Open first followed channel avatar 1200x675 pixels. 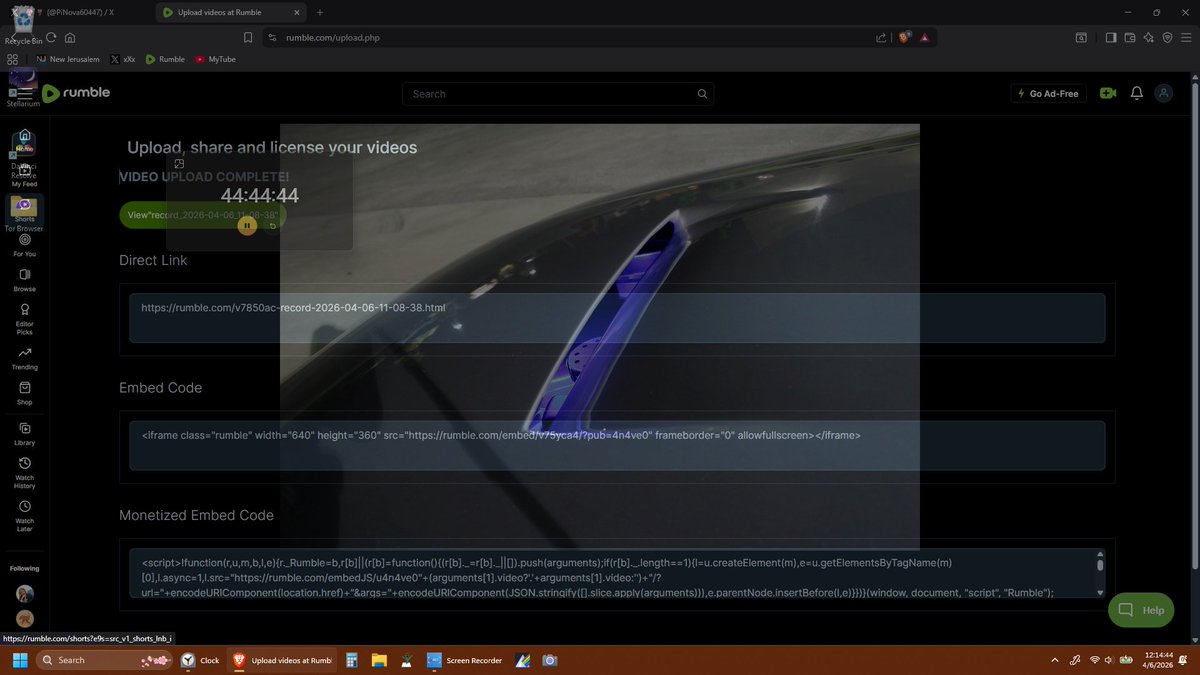[x=25, y=593]
